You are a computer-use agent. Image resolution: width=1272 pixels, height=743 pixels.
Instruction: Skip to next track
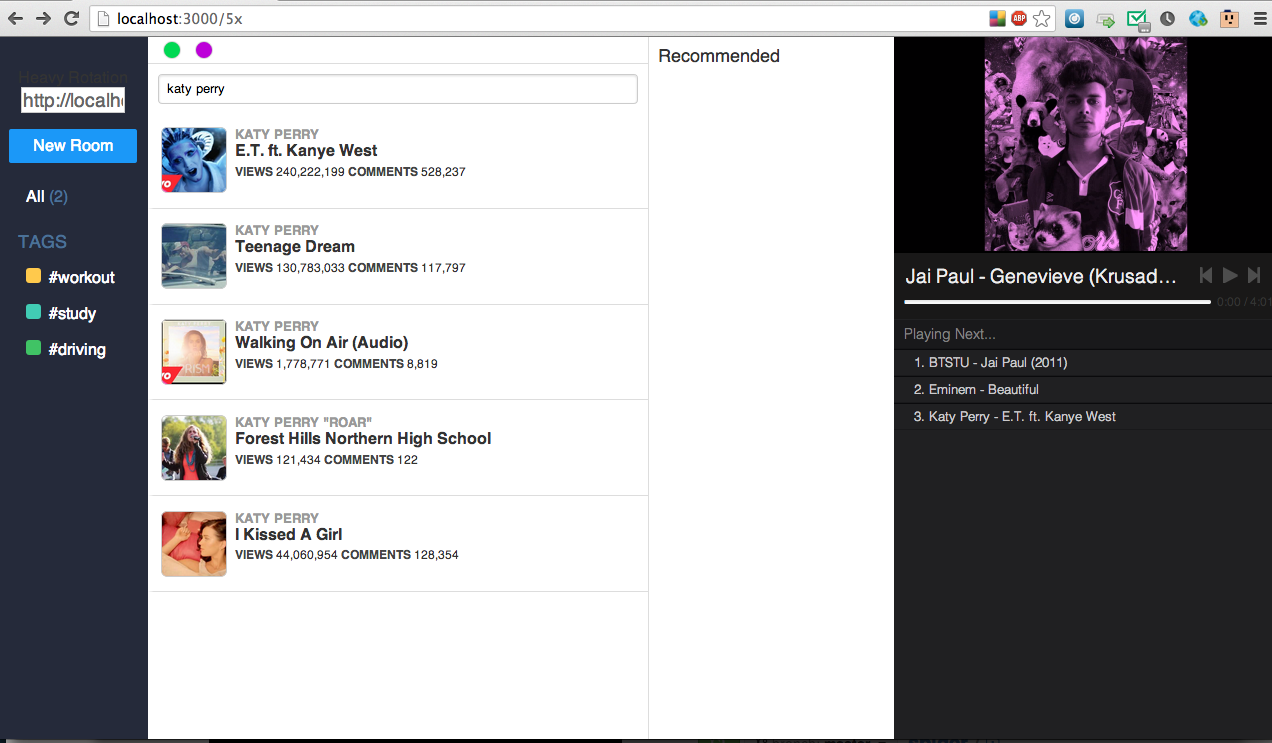point(1254,275)
